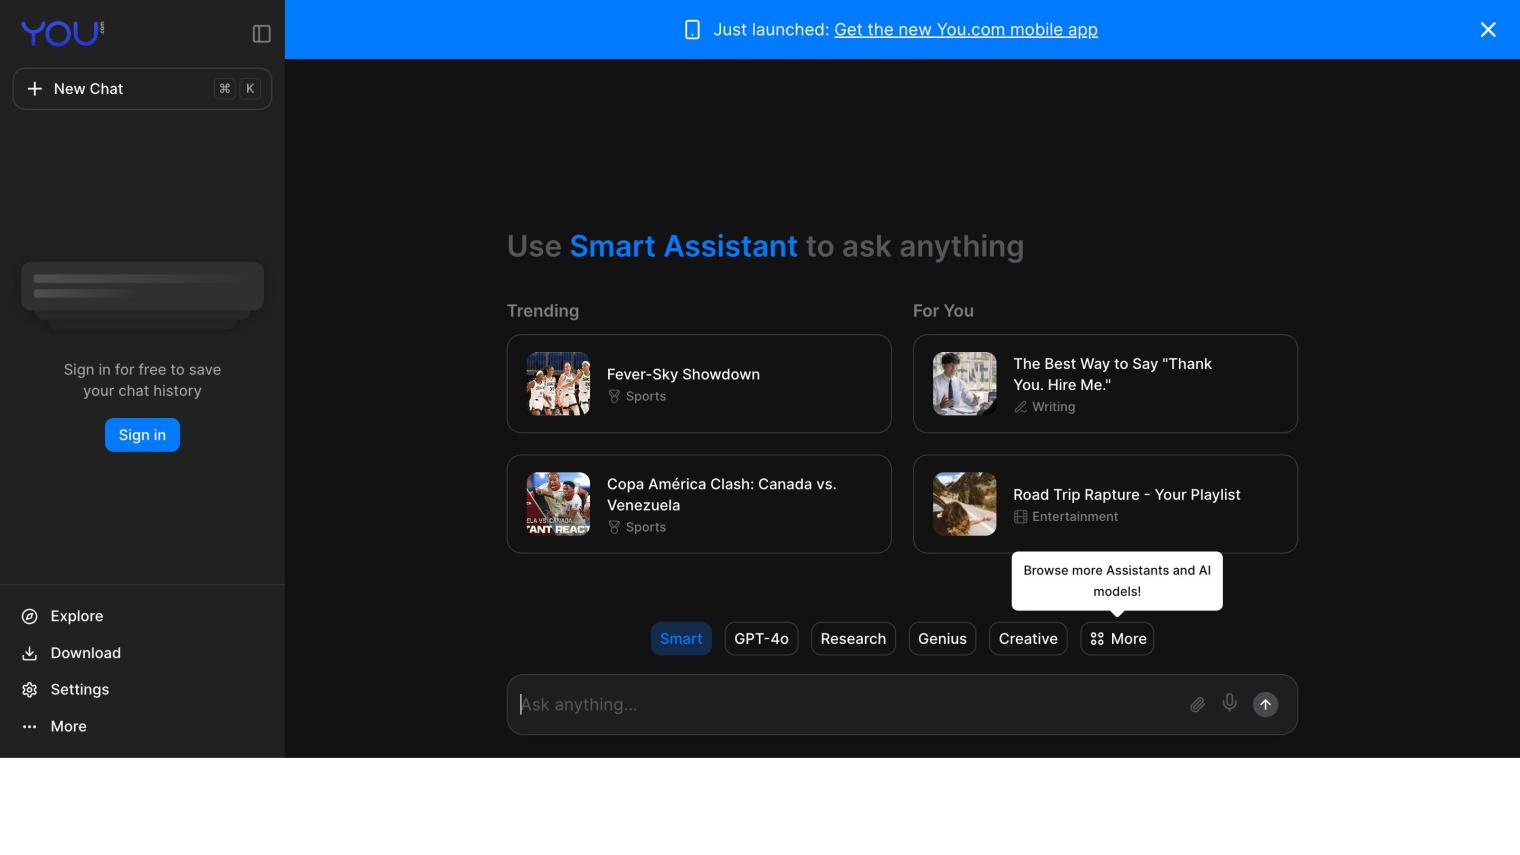Click the send arrow button
1520x855 pixels.
(1265, 705)
